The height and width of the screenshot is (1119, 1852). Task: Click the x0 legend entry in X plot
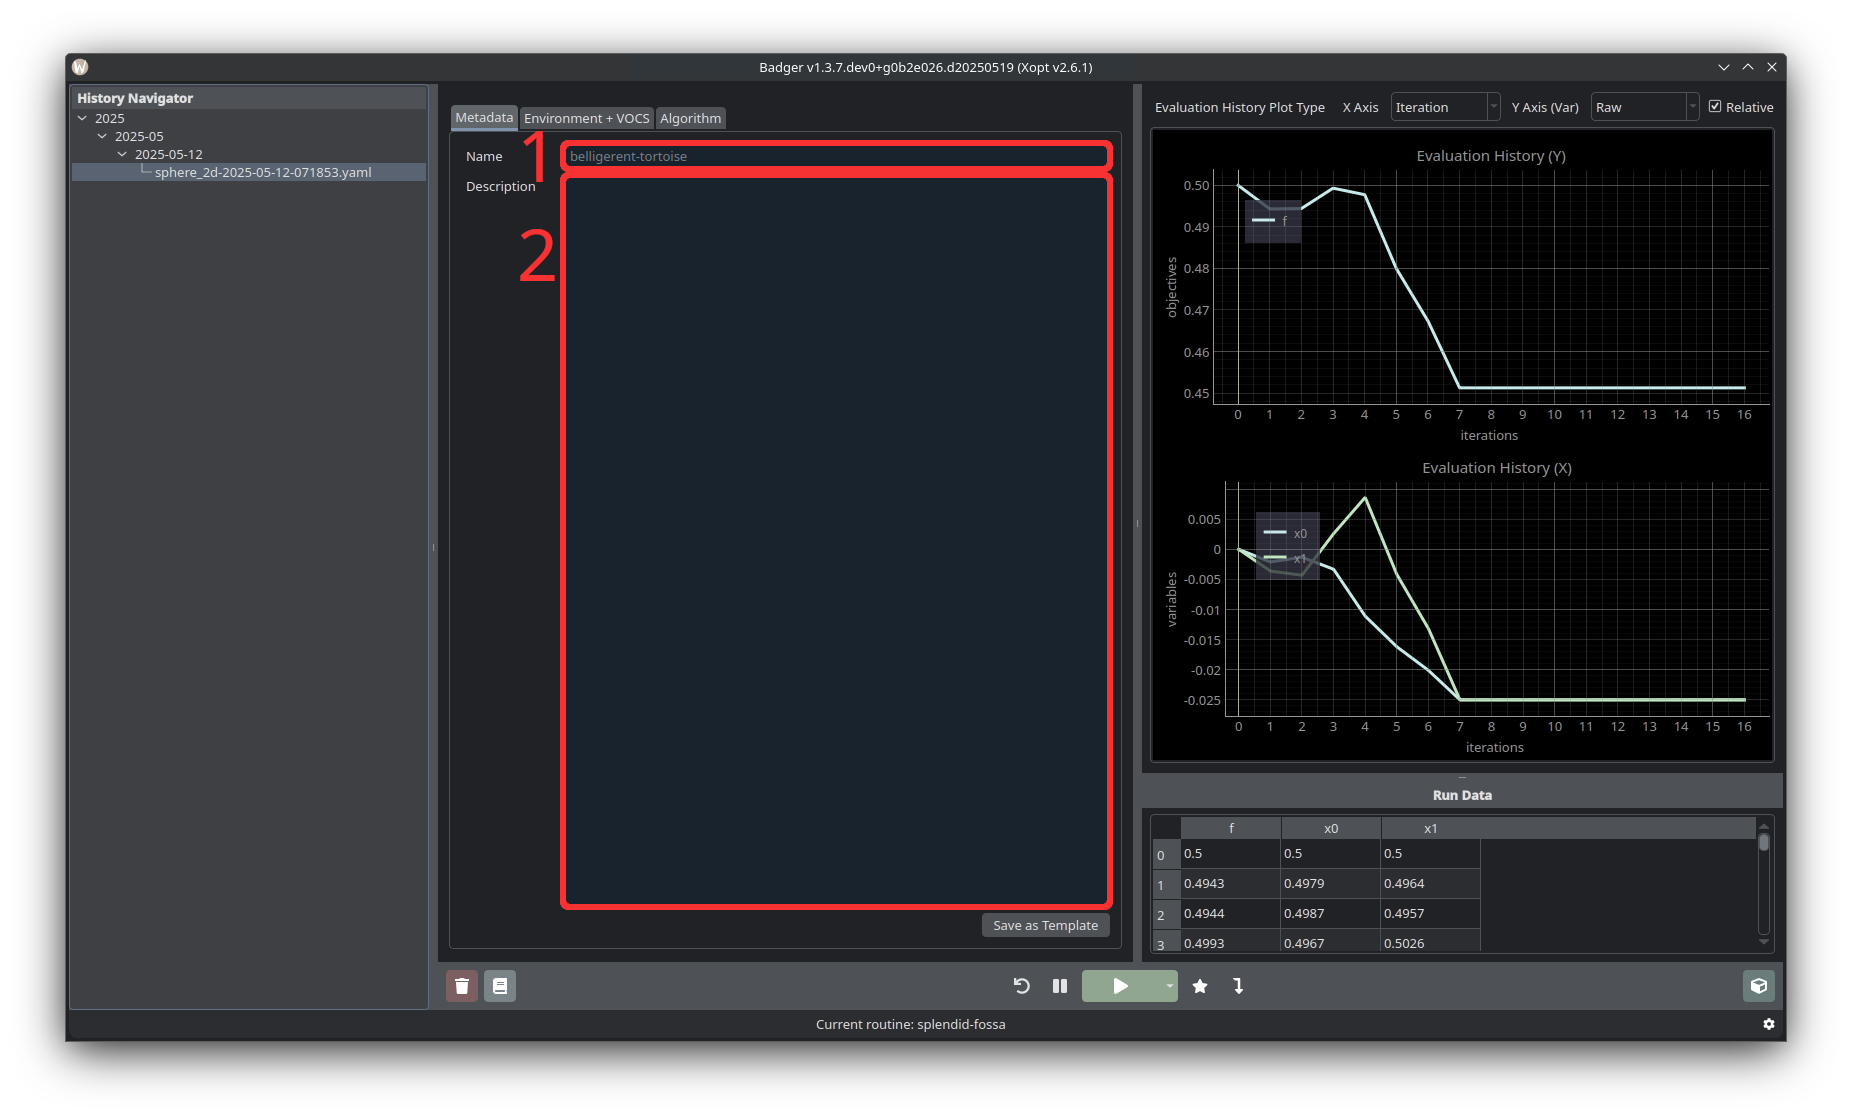pos(1286,533)
